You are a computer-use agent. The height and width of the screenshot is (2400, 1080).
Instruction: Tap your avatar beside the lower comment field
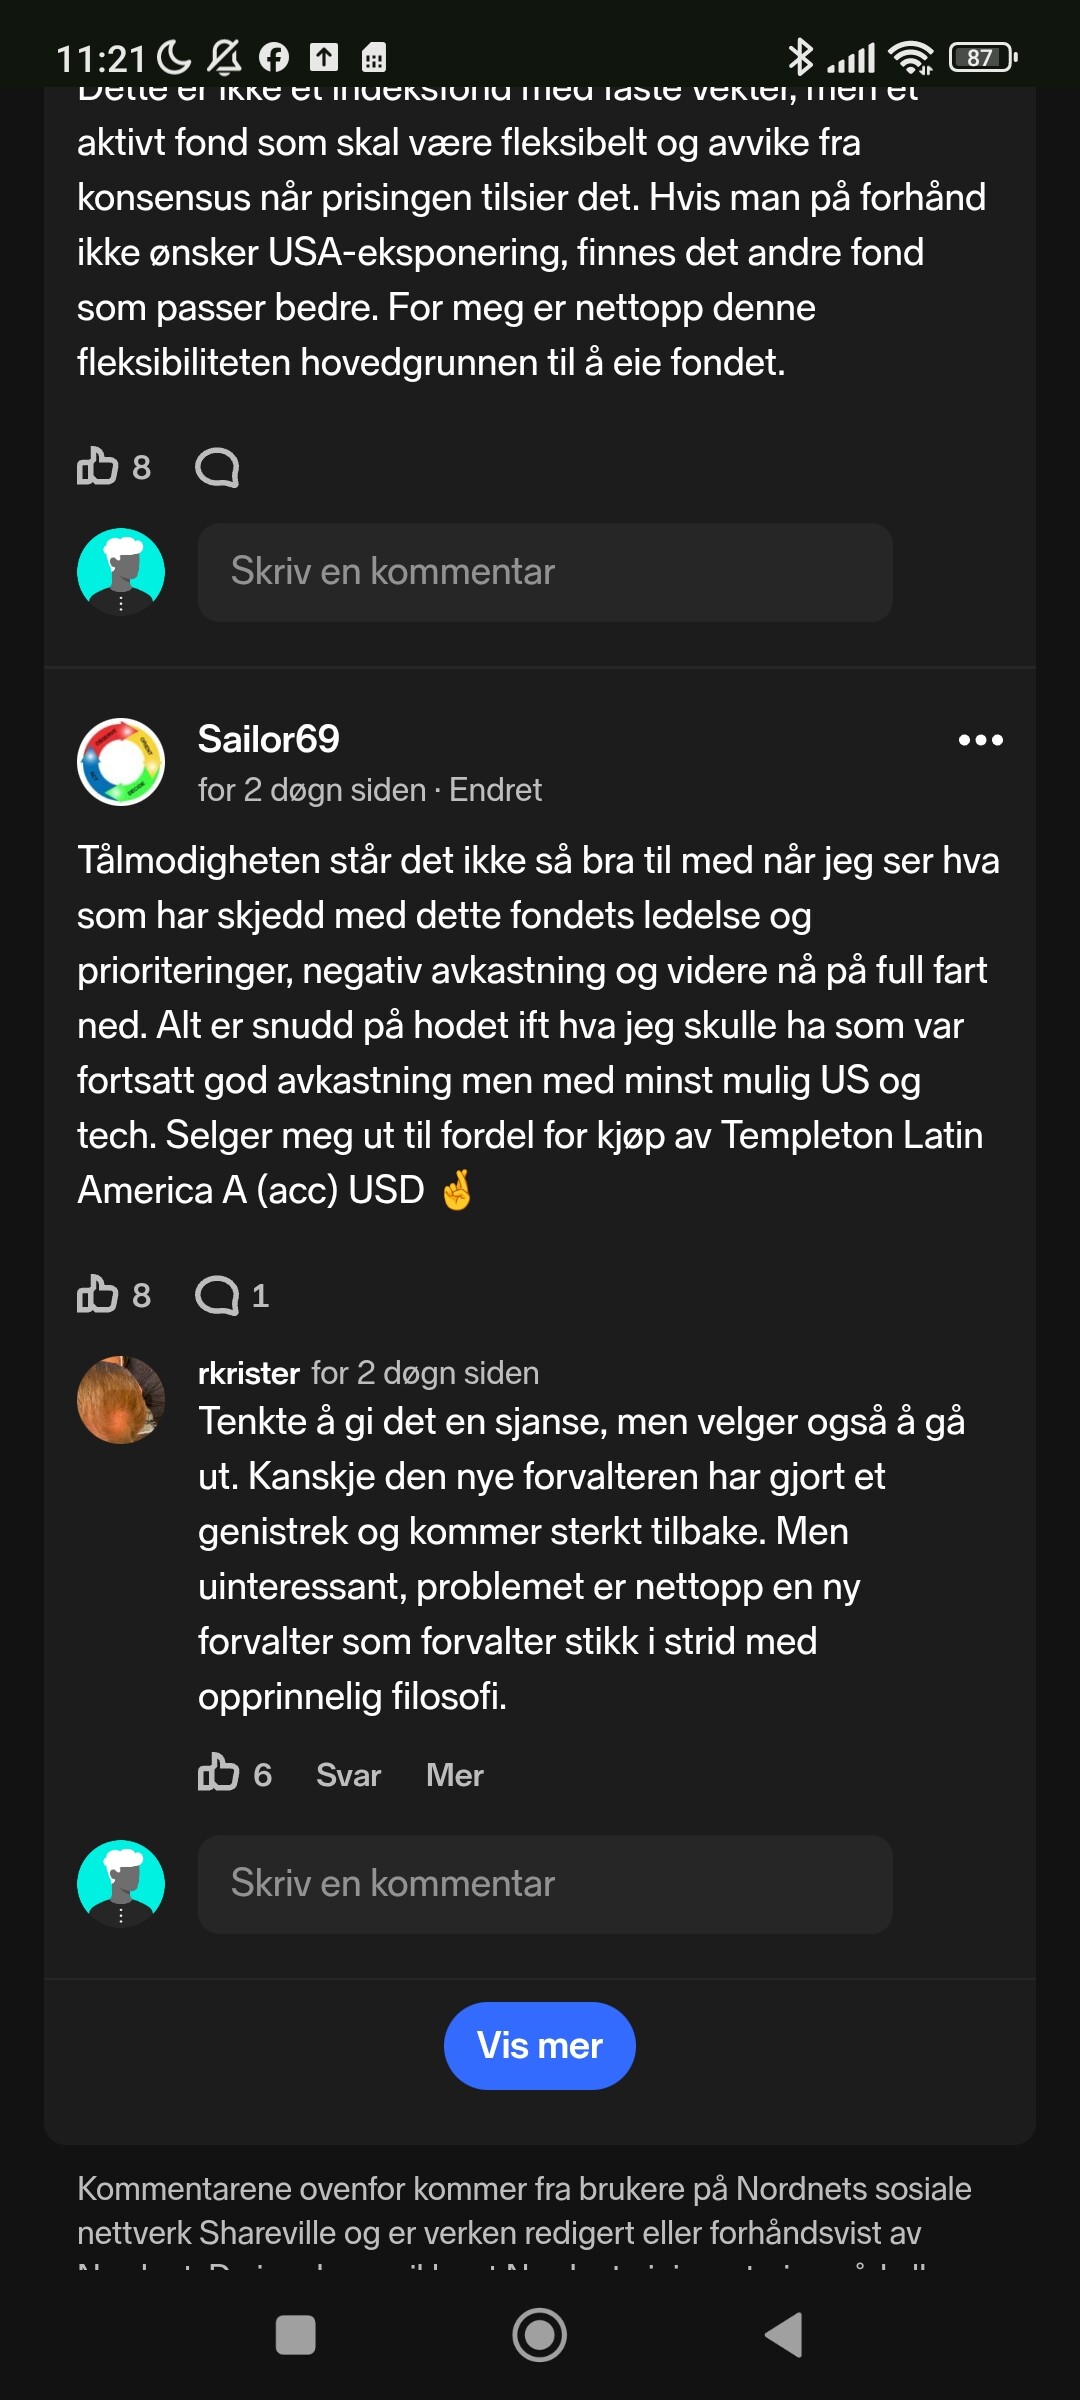(x=121, y=1884)
